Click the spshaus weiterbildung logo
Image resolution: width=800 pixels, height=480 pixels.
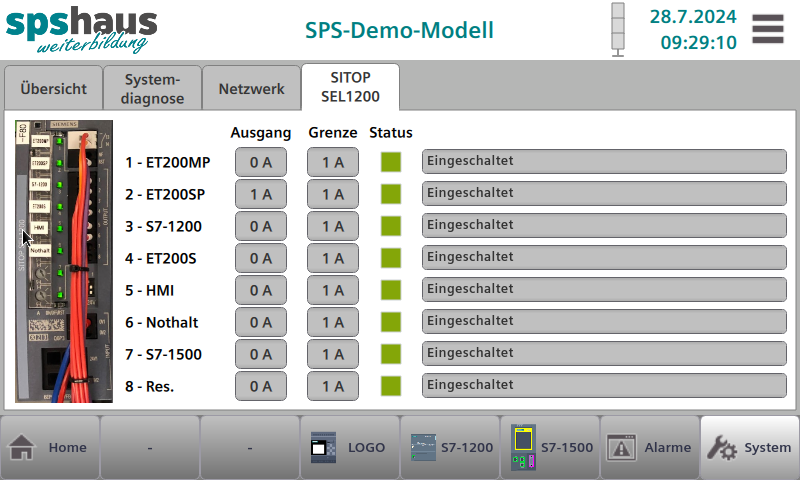[82, 30]
